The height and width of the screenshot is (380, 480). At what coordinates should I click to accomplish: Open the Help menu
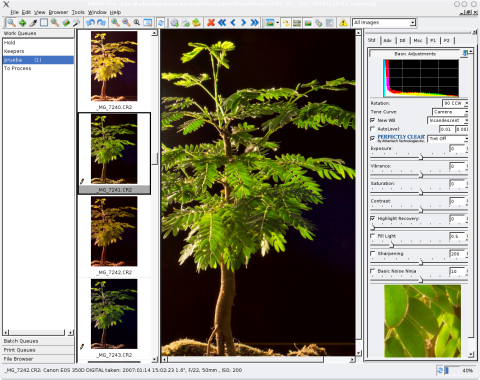(115, 12)
